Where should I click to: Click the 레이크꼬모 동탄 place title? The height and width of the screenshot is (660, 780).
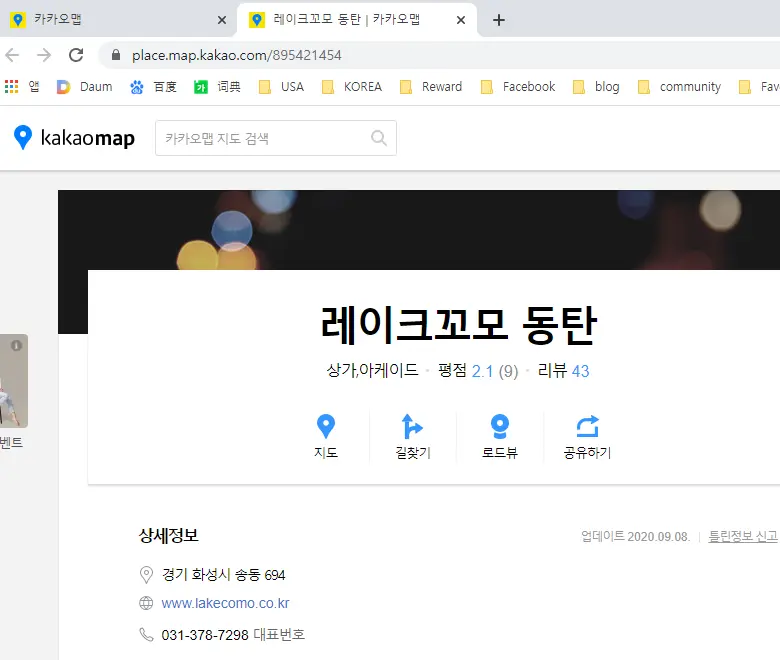(458, 325)
